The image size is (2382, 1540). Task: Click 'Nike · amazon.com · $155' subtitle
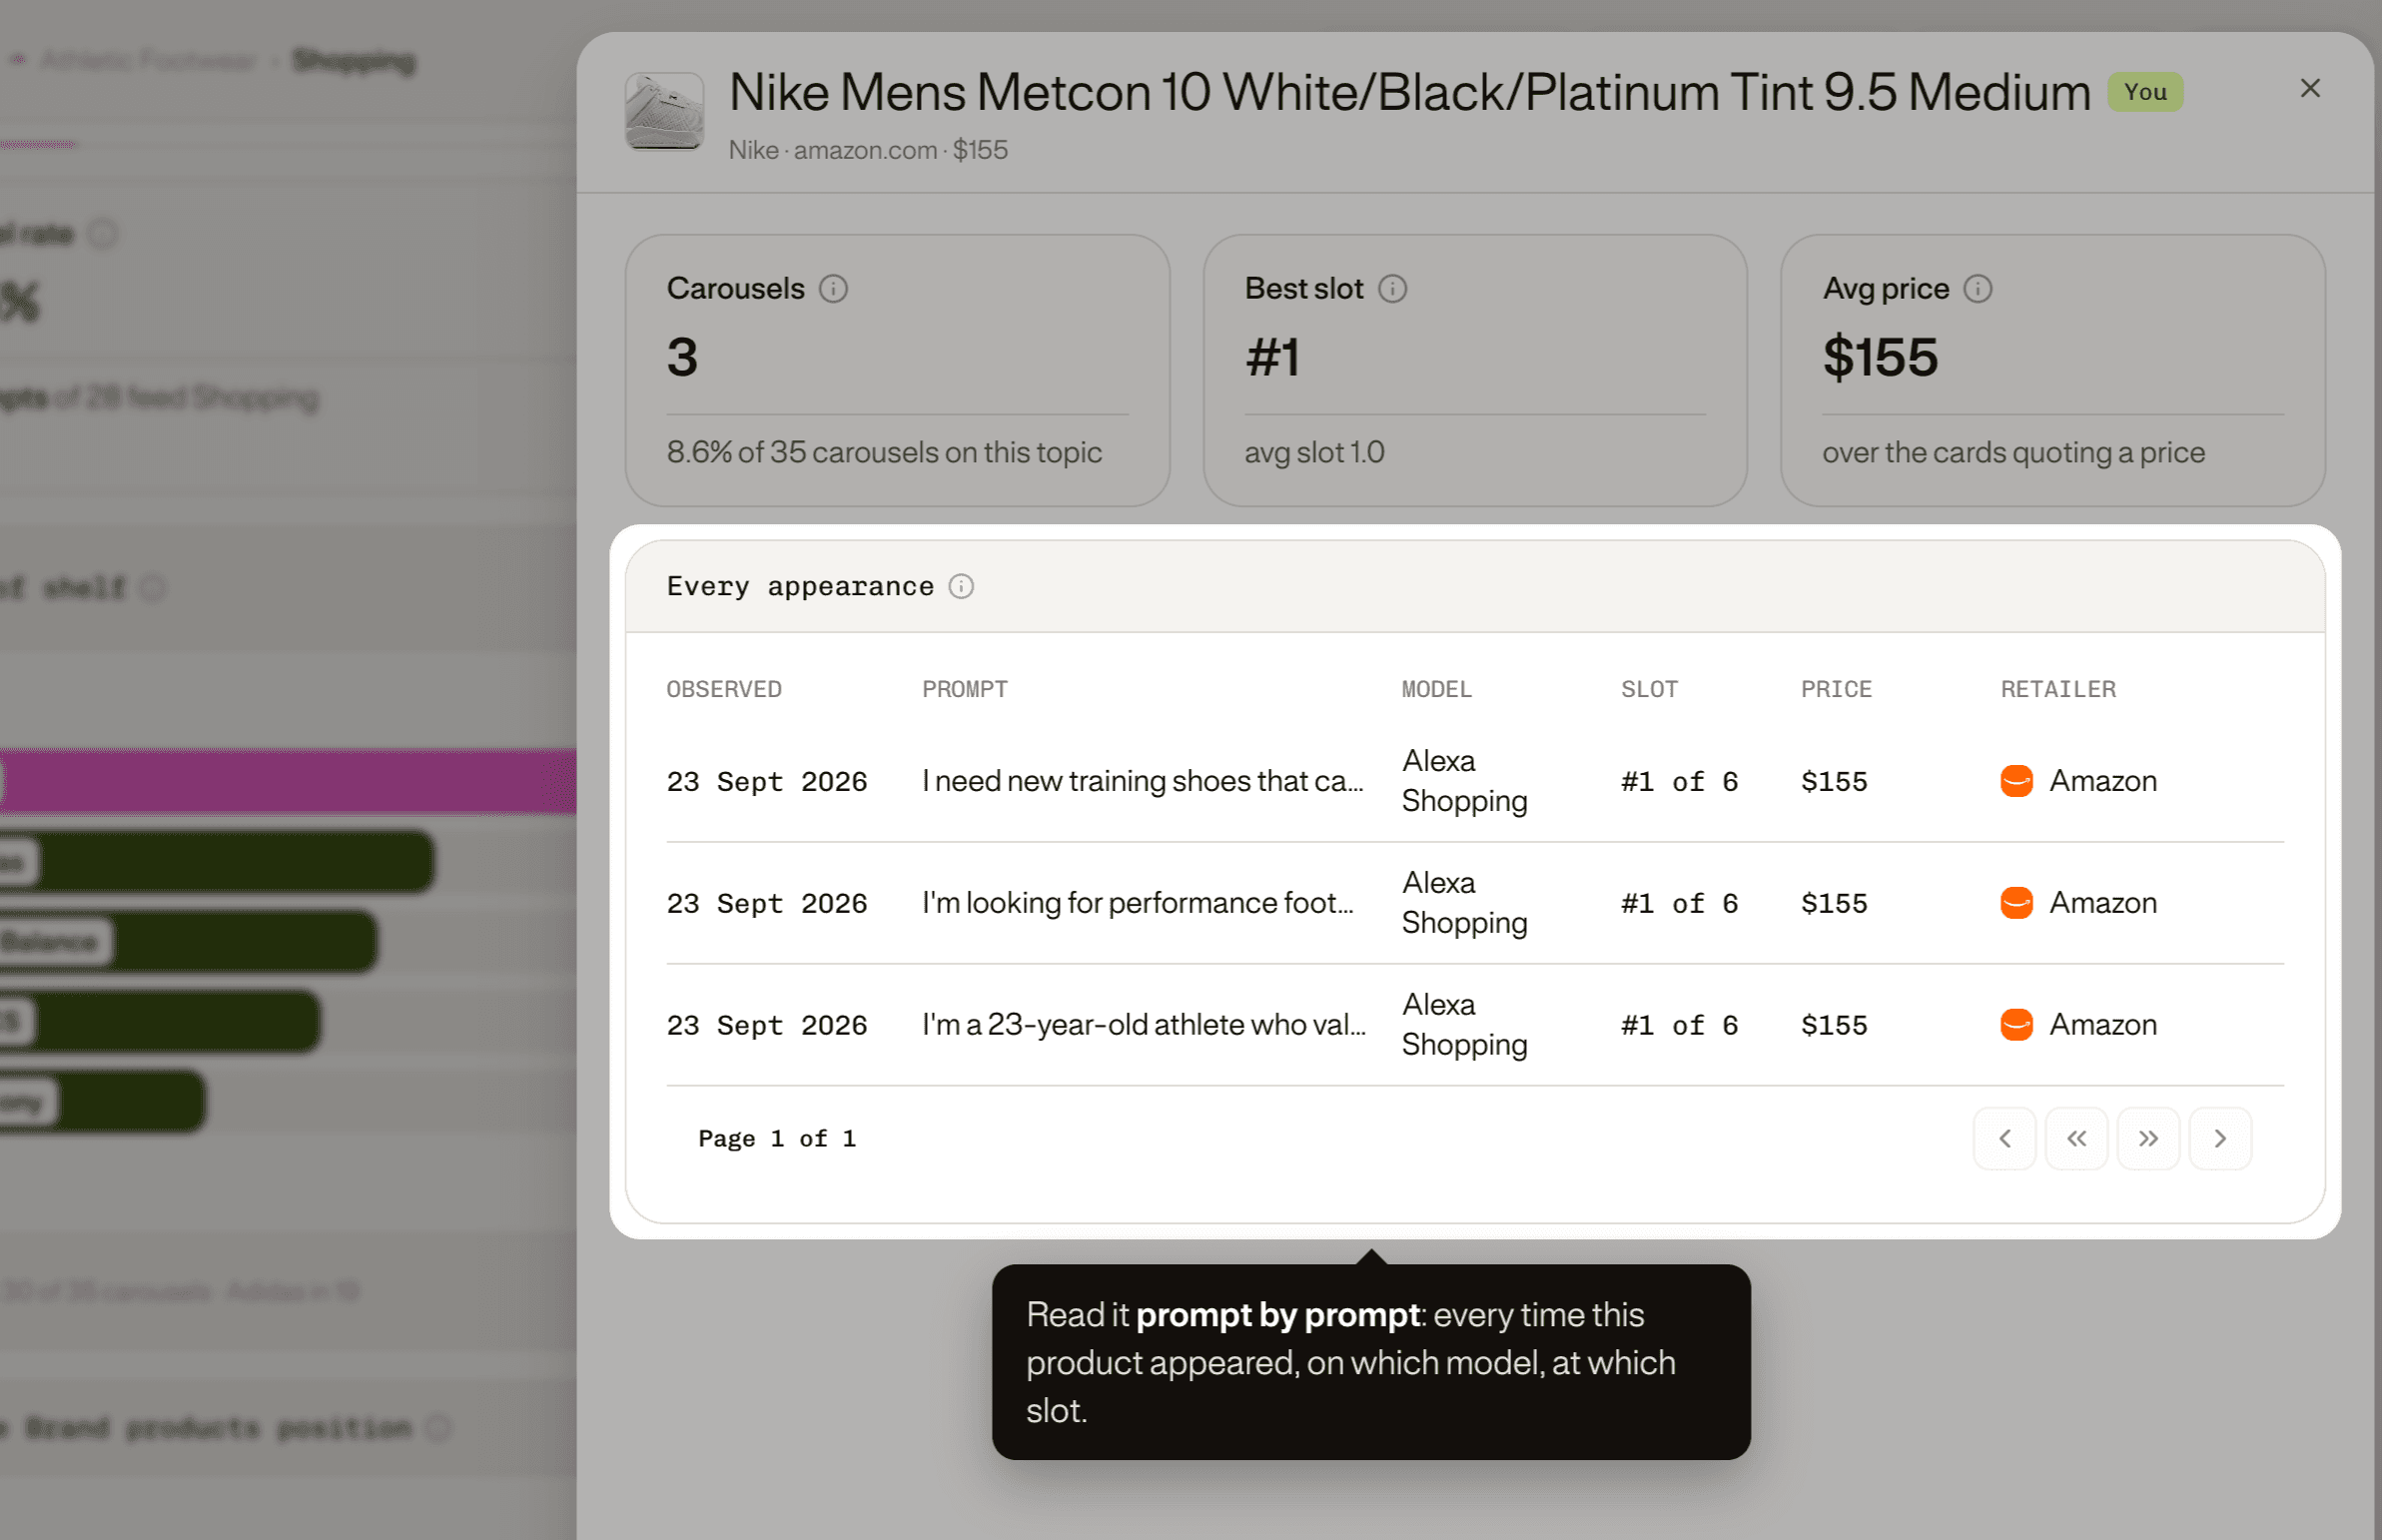[868, 150]
